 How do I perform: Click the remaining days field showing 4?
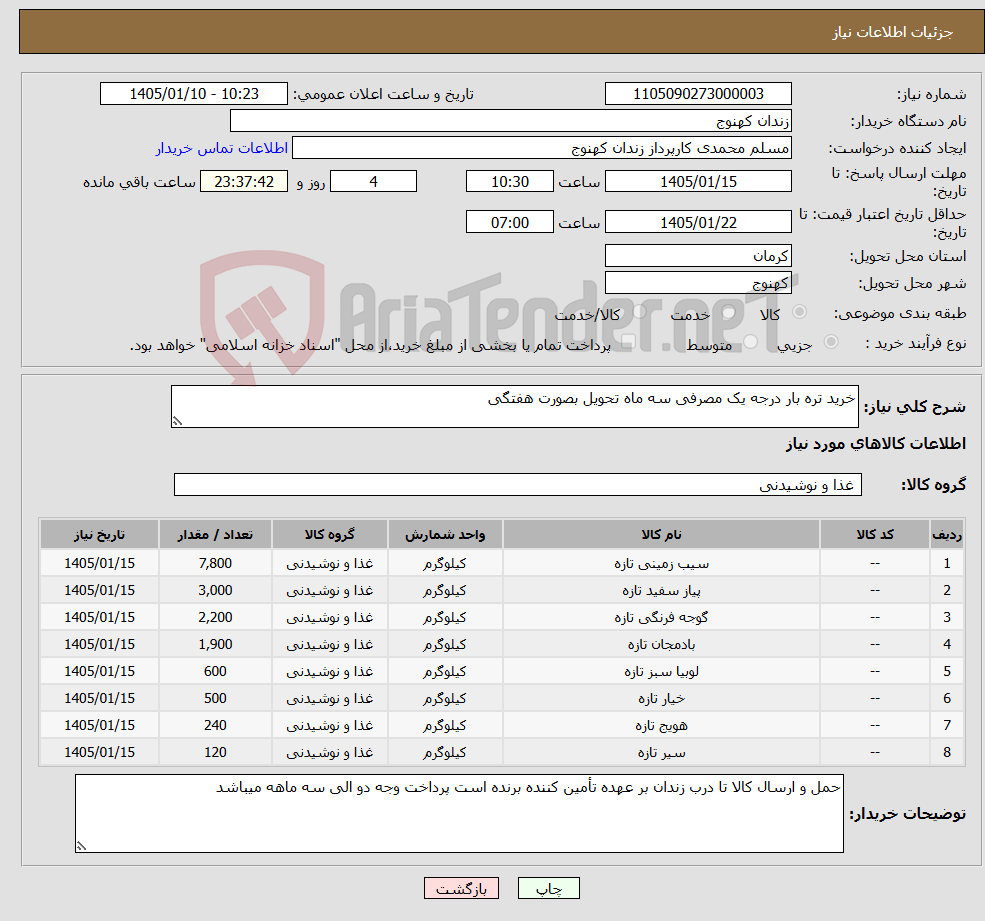tap(373, 182)
